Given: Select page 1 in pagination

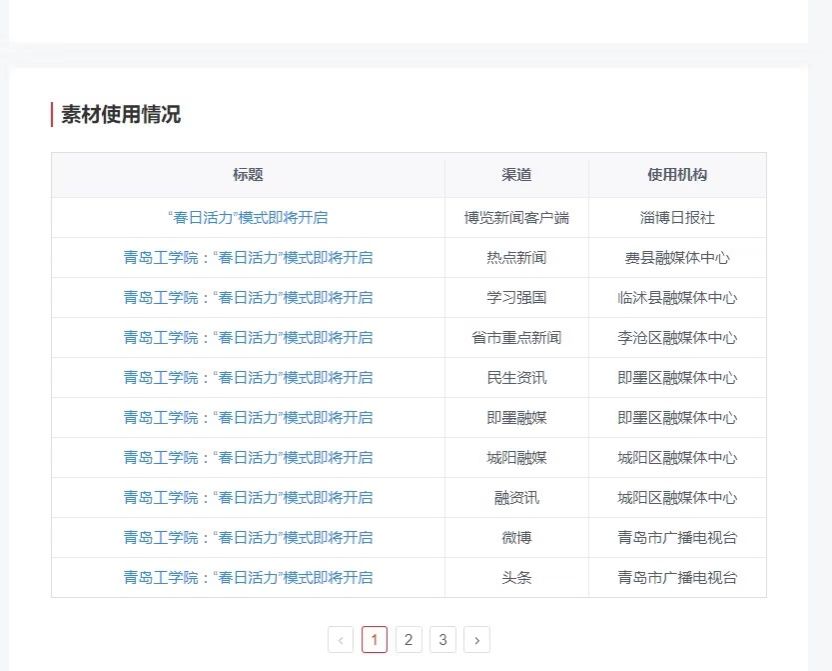Looking at the screenshot, I should click(x=375, y=640).
